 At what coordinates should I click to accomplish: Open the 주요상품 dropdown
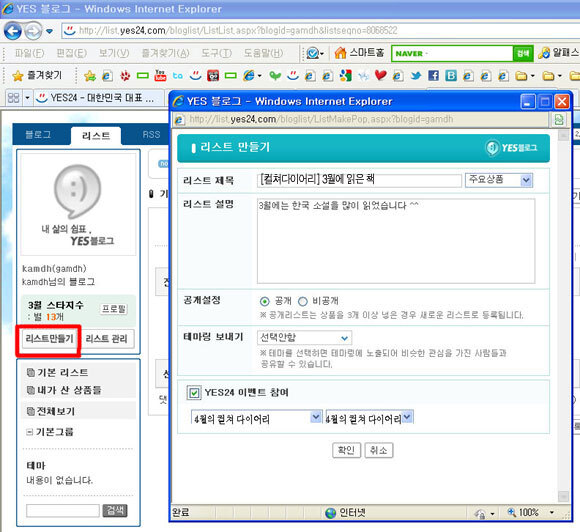point(499,180)
